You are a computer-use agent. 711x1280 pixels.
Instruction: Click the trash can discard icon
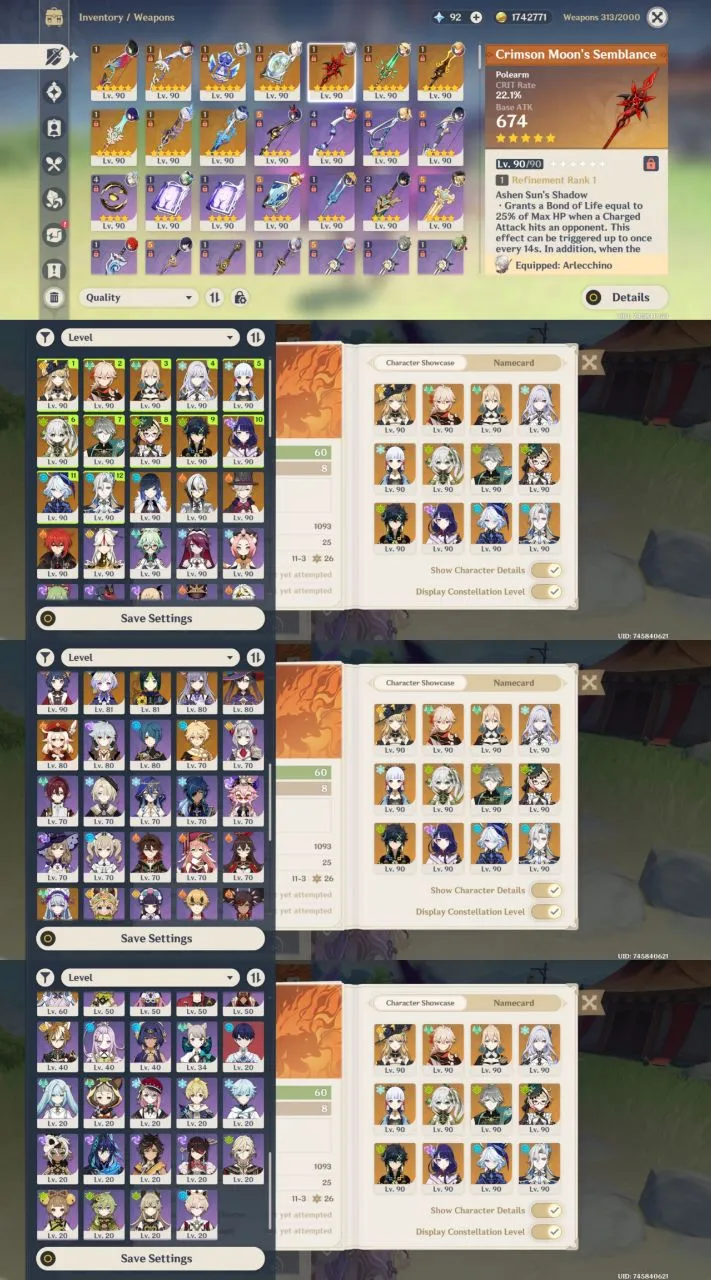coord(54,297)
